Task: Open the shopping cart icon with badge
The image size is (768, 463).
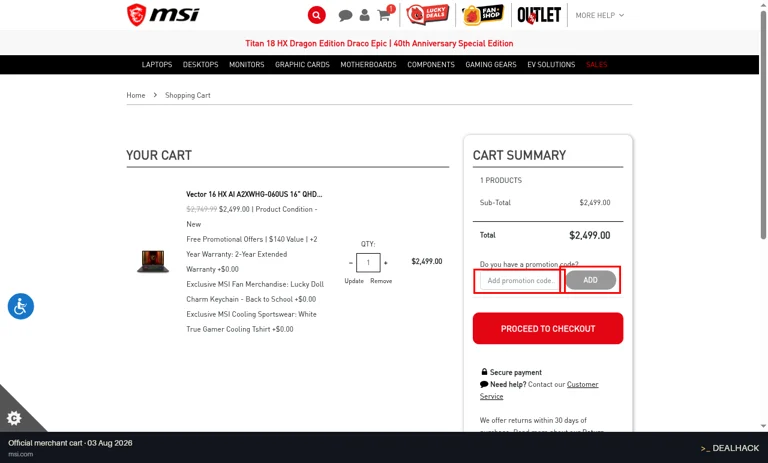Action: (x=385, y=14)
